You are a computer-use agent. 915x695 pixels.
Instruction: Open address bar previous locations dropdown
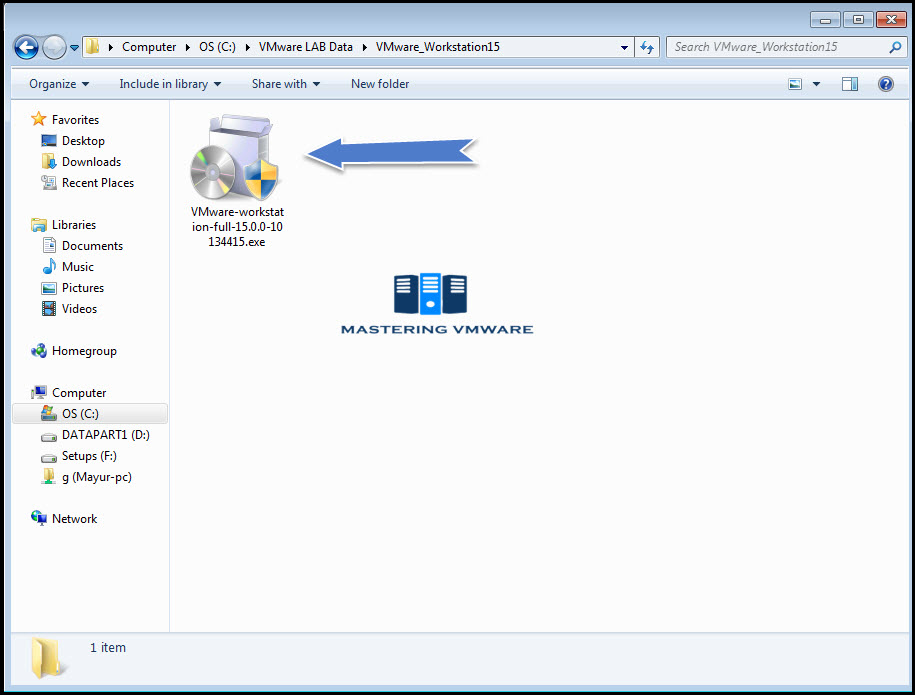[x=624, y=47]
